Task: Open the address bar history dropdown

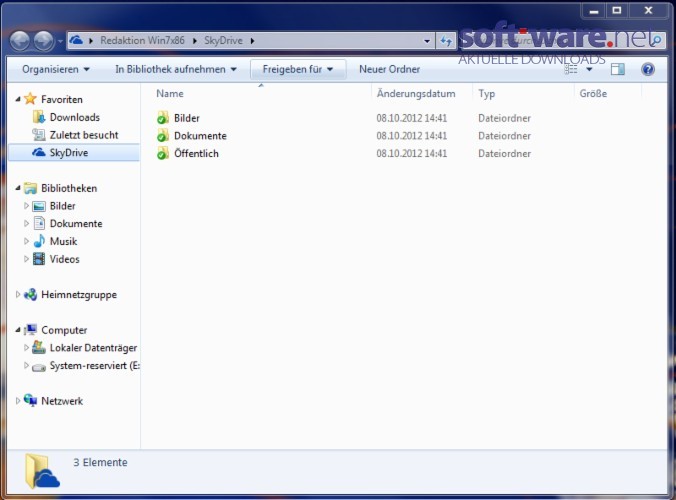Action: (x=427, y=41)
